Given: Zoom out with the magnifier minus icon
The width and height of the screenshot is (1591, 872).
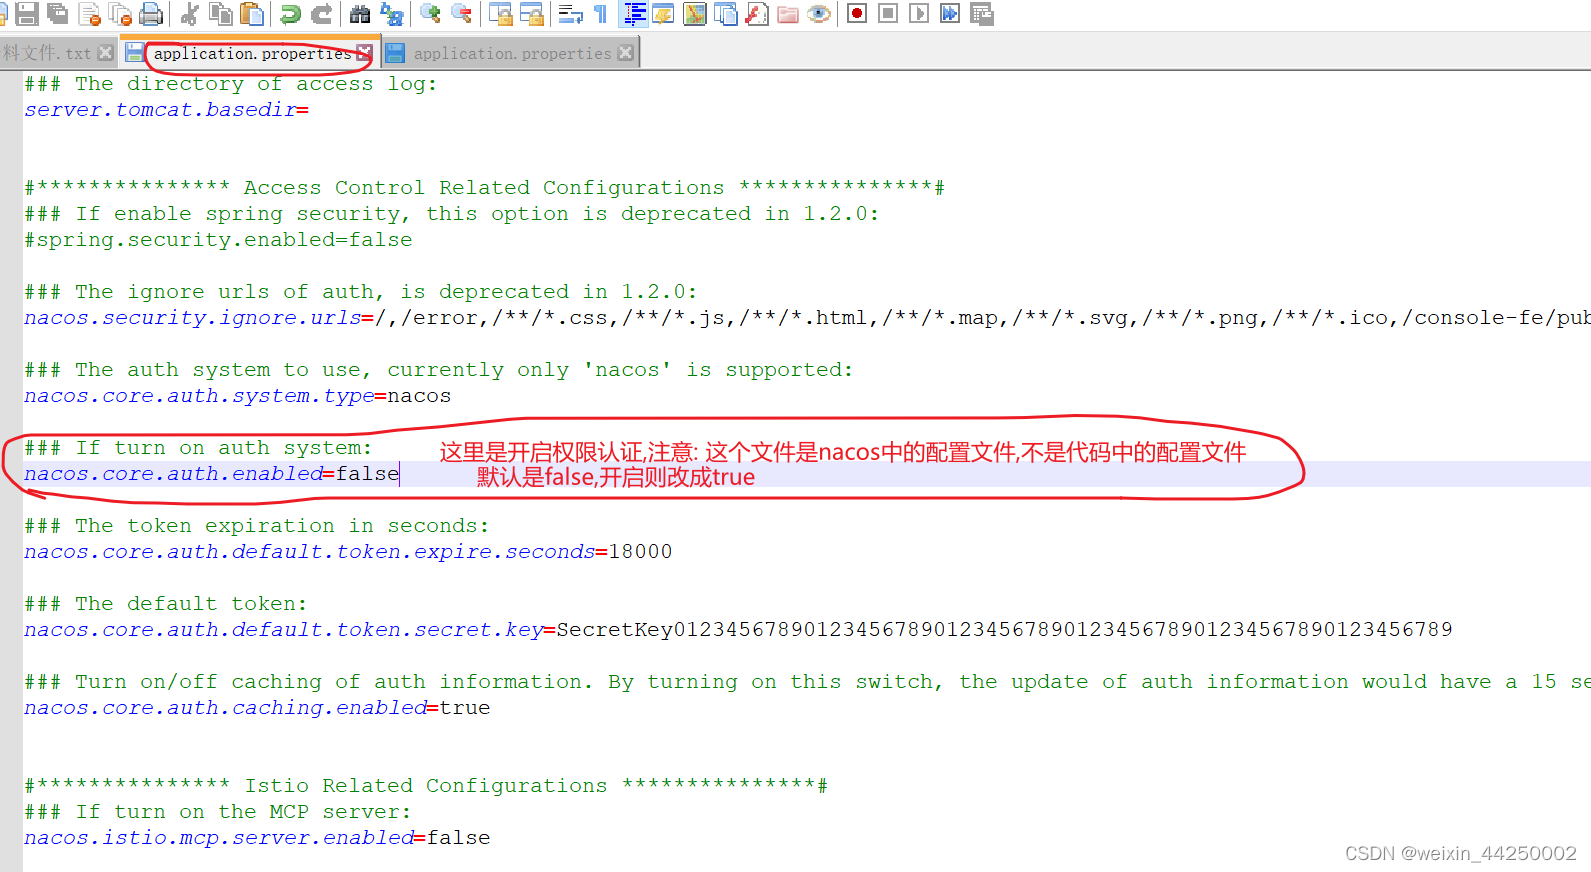Looking at the screenshot, I should 461,14.
